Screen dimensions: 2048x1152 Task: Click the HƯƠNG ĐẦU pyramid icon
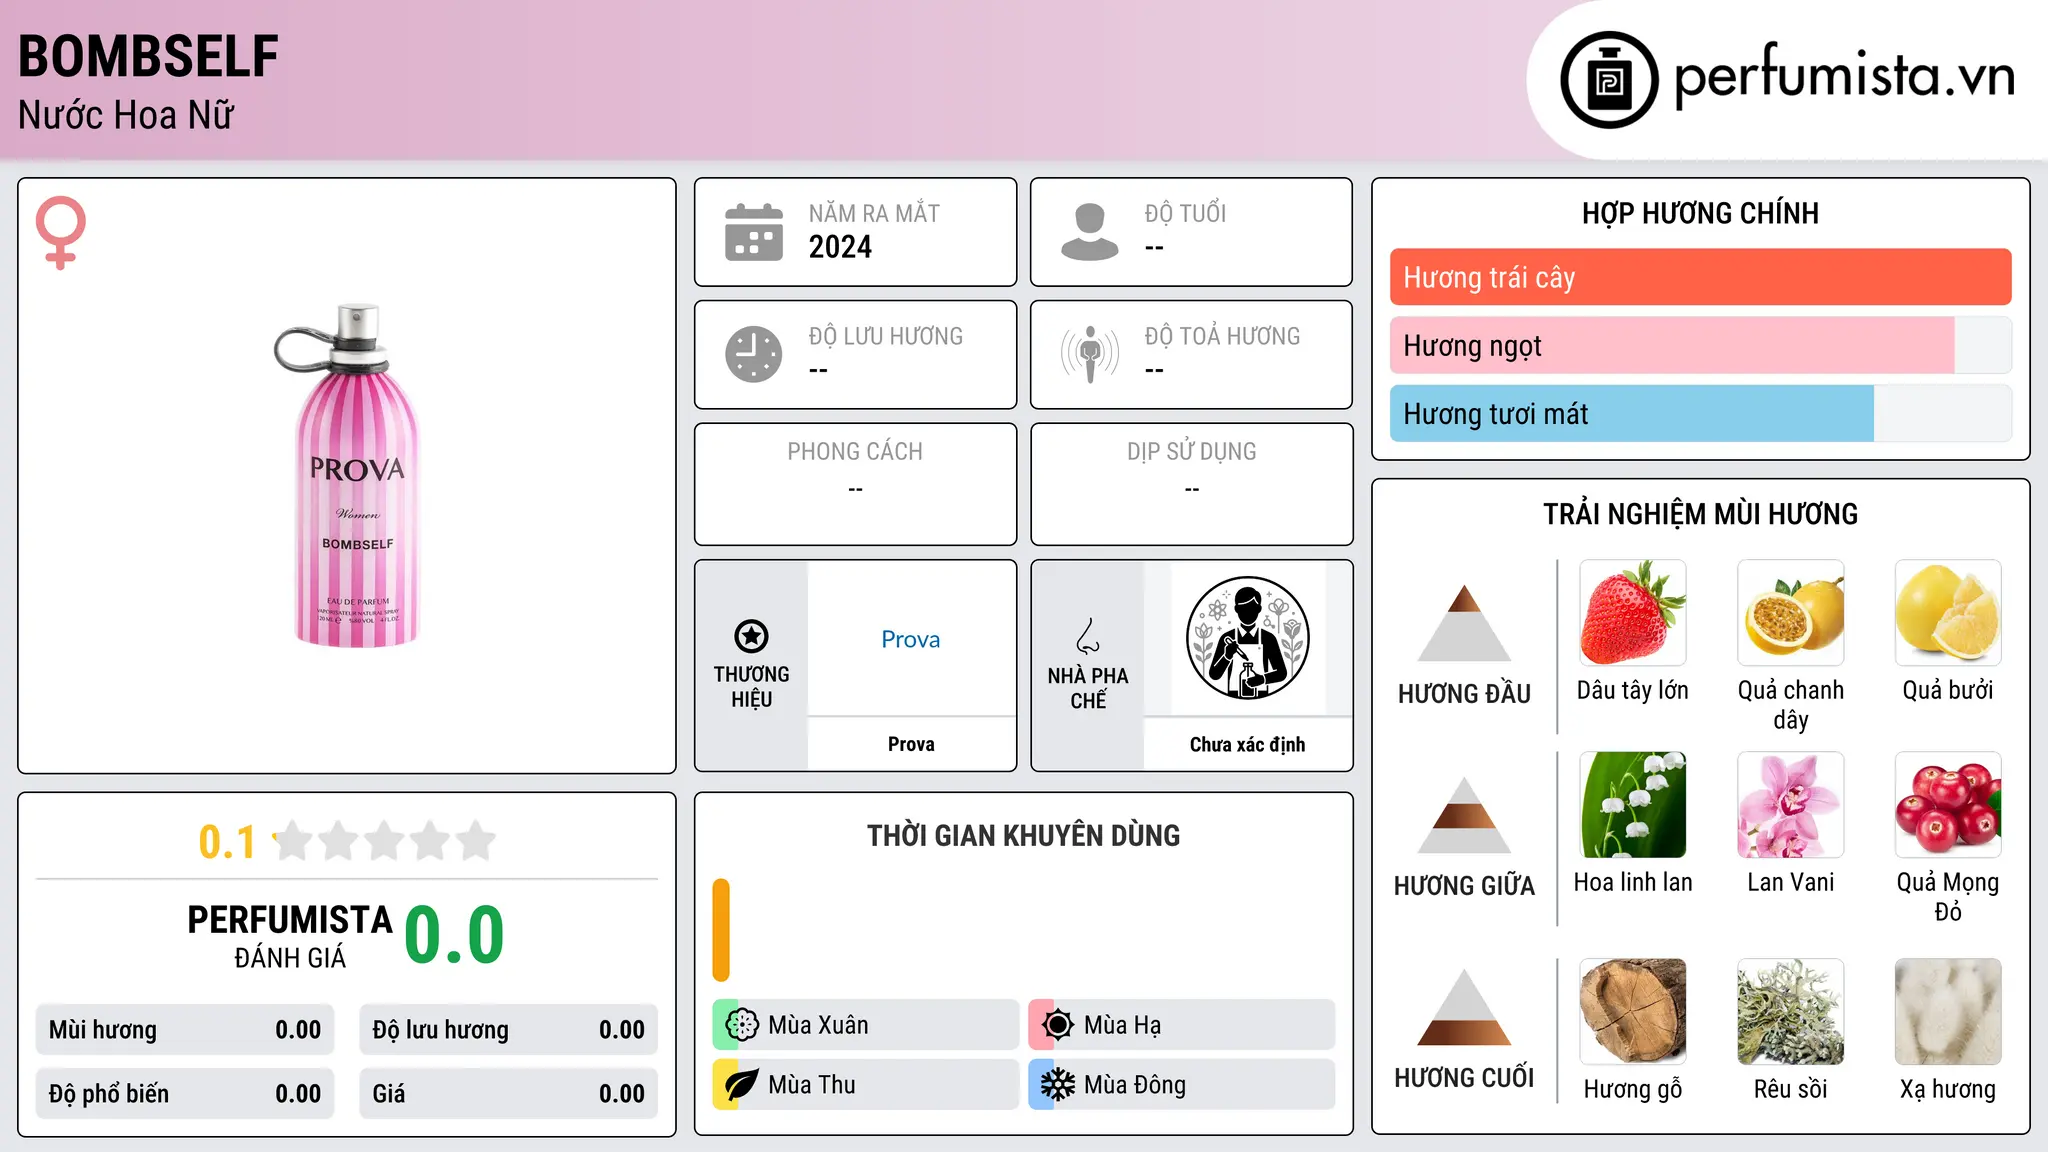click(x=1464, y=623)
